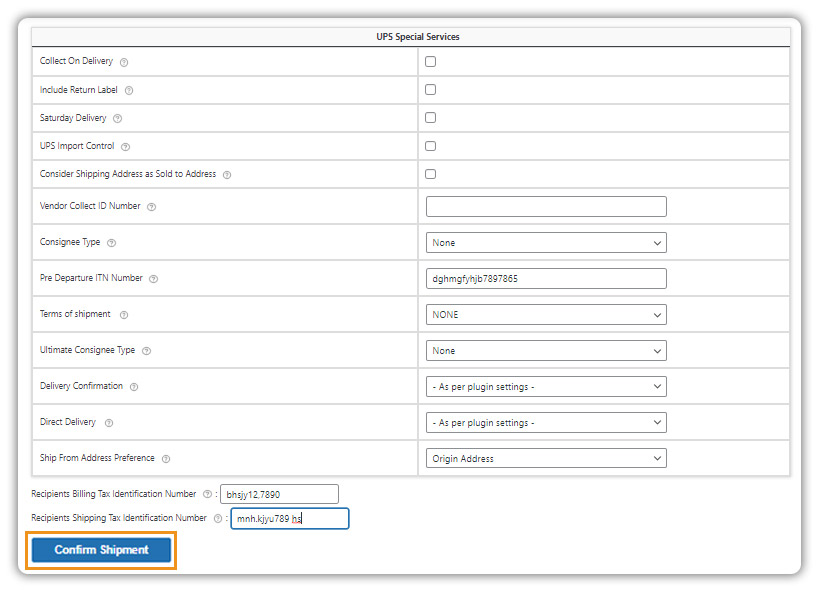Image resolution: width=818 pixels, height=590 pixels.
Task: Open help for Consider Shipping Address as Sold to Address
Action: (227, 175)
